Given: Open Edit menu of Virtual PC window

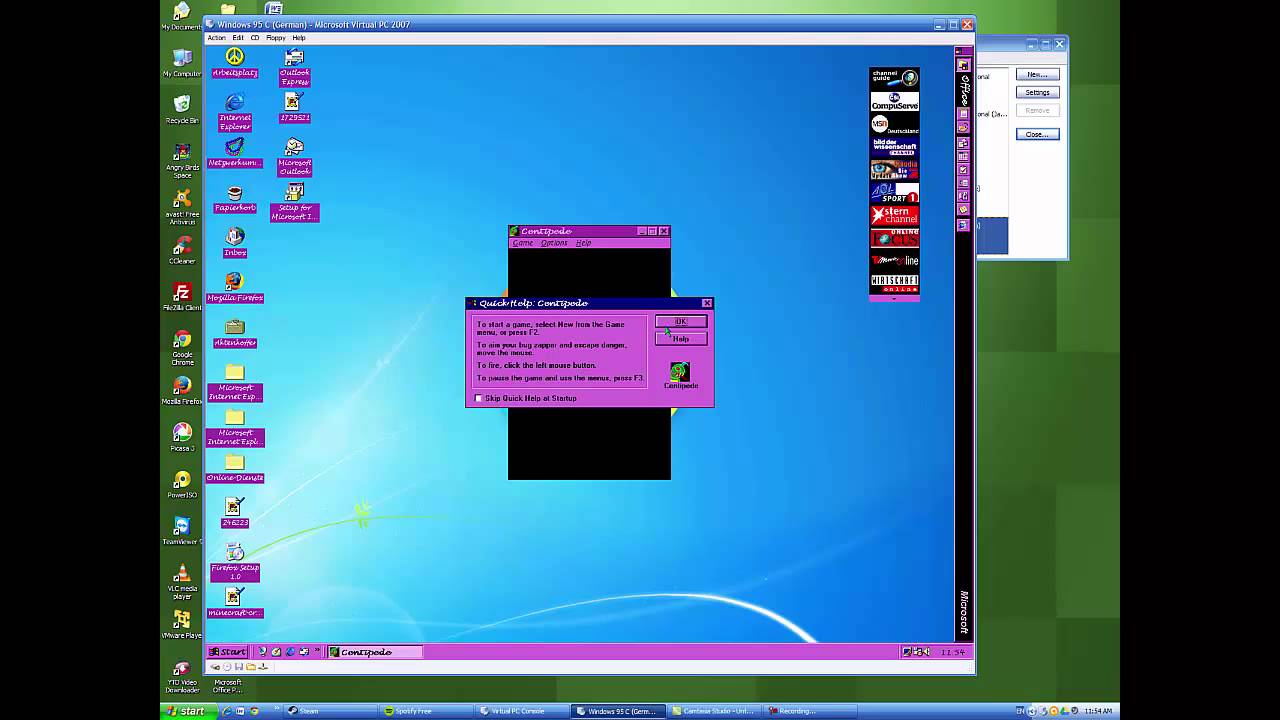Looking at the screenshot, I should pyautogui.click(x=238, y=38).
